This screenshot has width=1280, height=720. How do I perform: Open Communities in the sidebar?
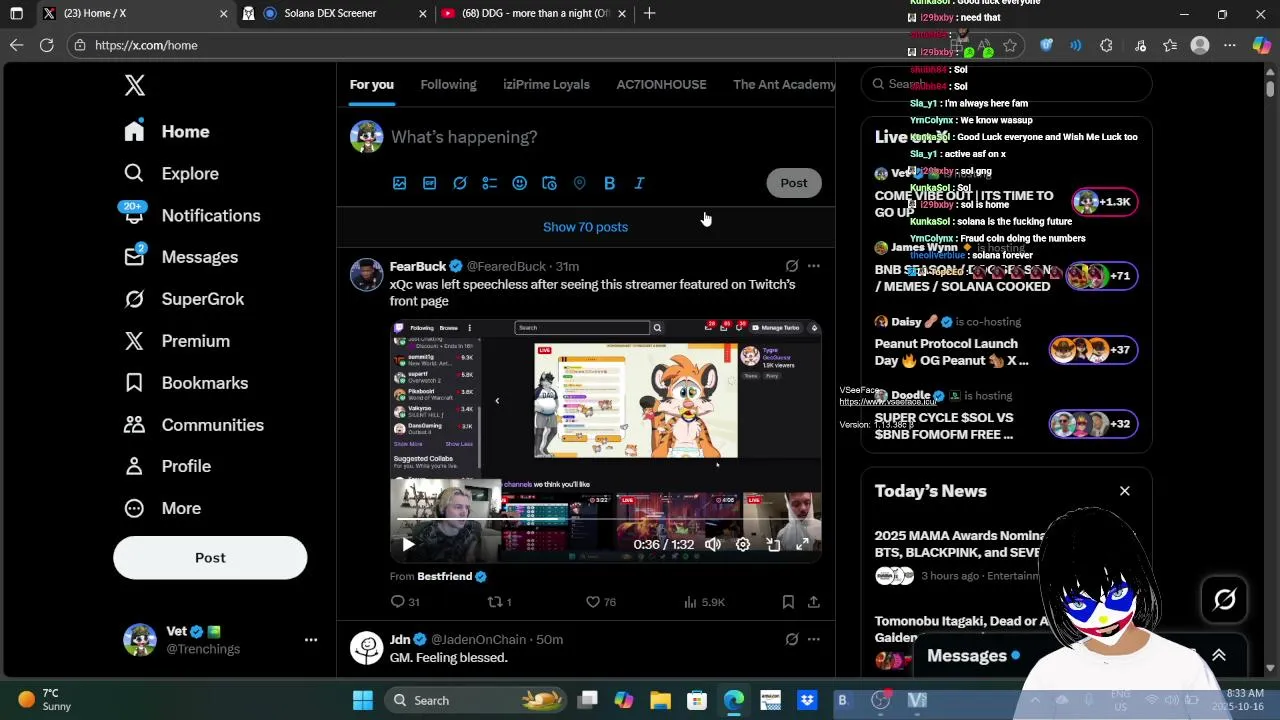coord(193,425)
